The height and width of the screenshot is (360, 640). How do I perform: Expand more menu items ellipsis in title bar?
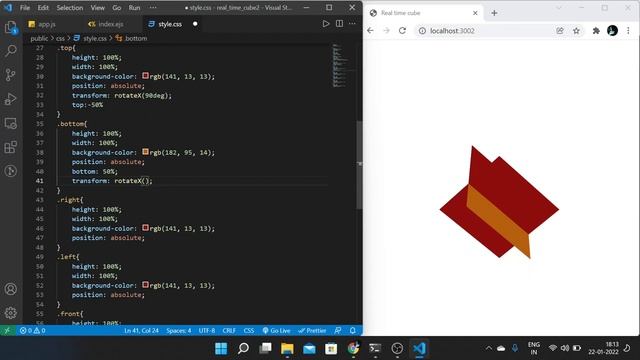coord(153,8)
